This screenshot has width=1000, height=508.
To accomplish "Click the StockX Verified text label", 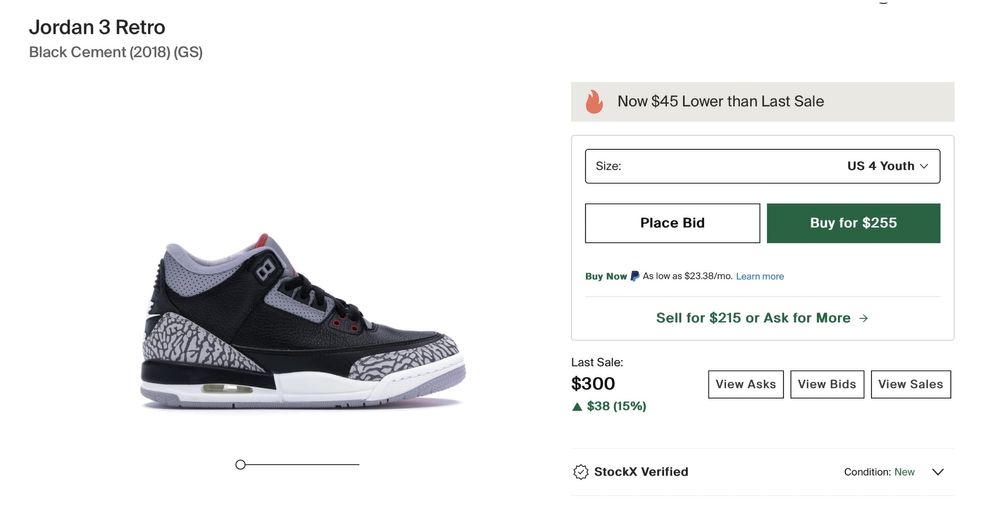I will coord(641,472).
